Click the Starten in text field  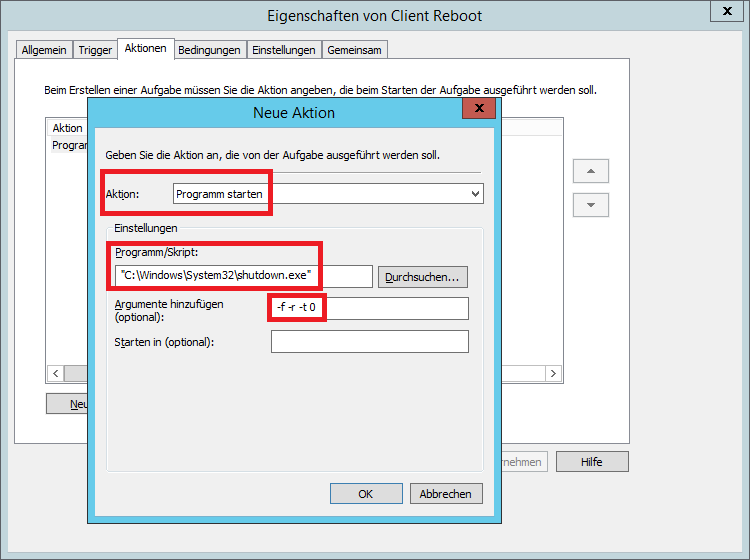(x=369, y=342)
